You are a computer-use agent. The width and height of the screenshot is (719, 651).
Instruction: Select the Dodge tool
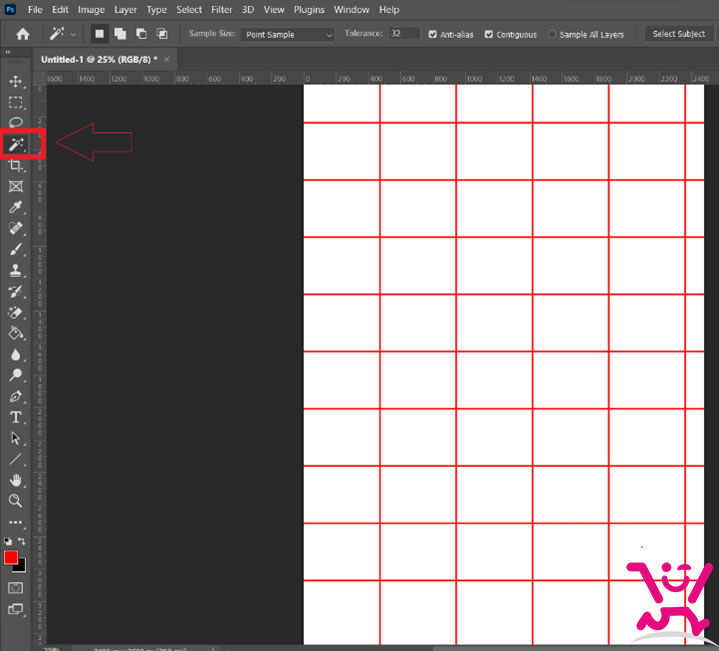point(16,375)
